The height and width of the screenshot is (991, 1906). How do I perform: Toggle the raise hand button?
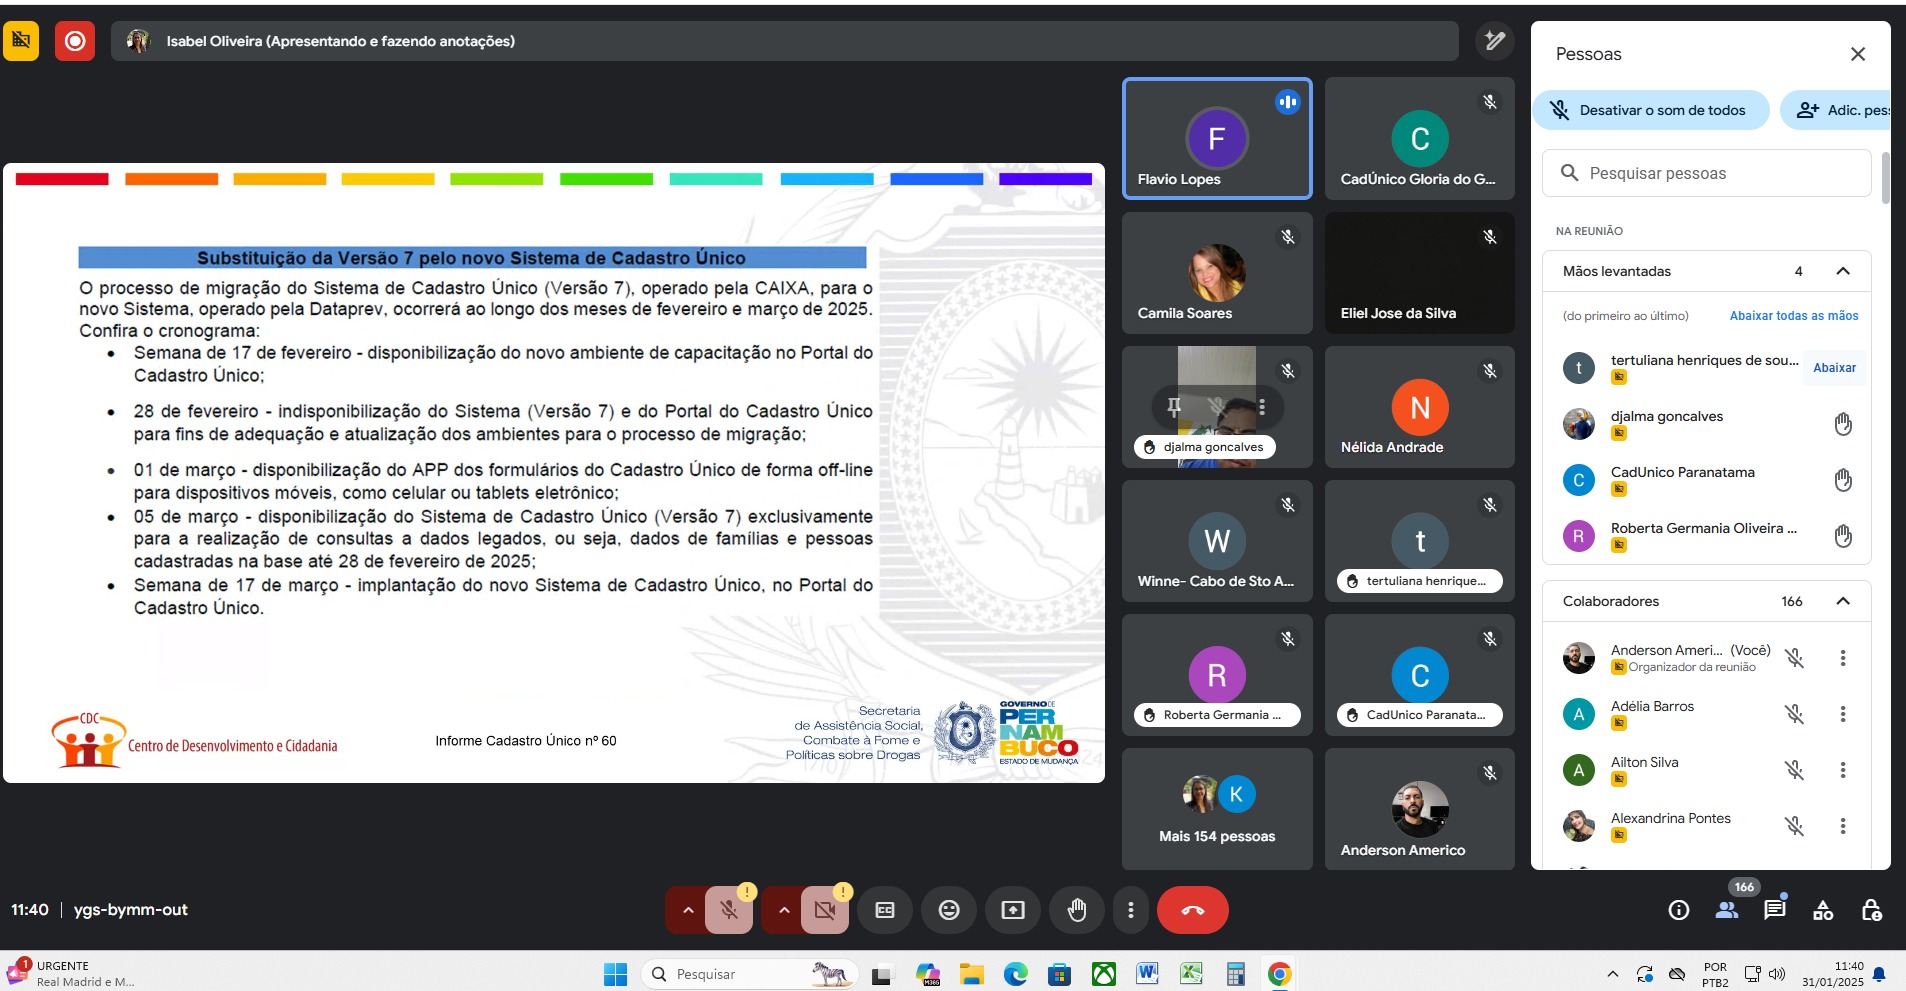1076,910
